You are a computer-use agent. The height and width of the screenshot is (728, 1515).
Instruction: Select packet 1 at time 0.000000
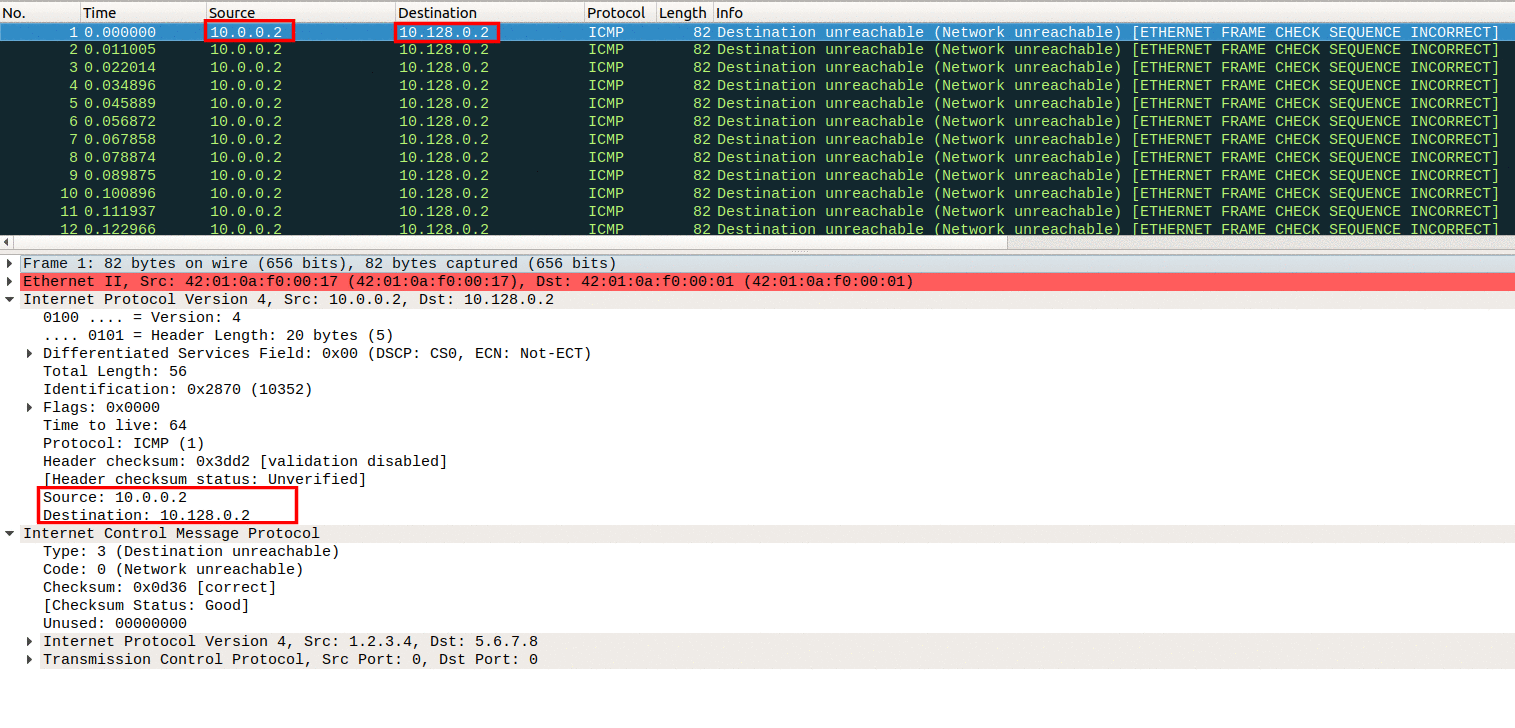[757, 32]
